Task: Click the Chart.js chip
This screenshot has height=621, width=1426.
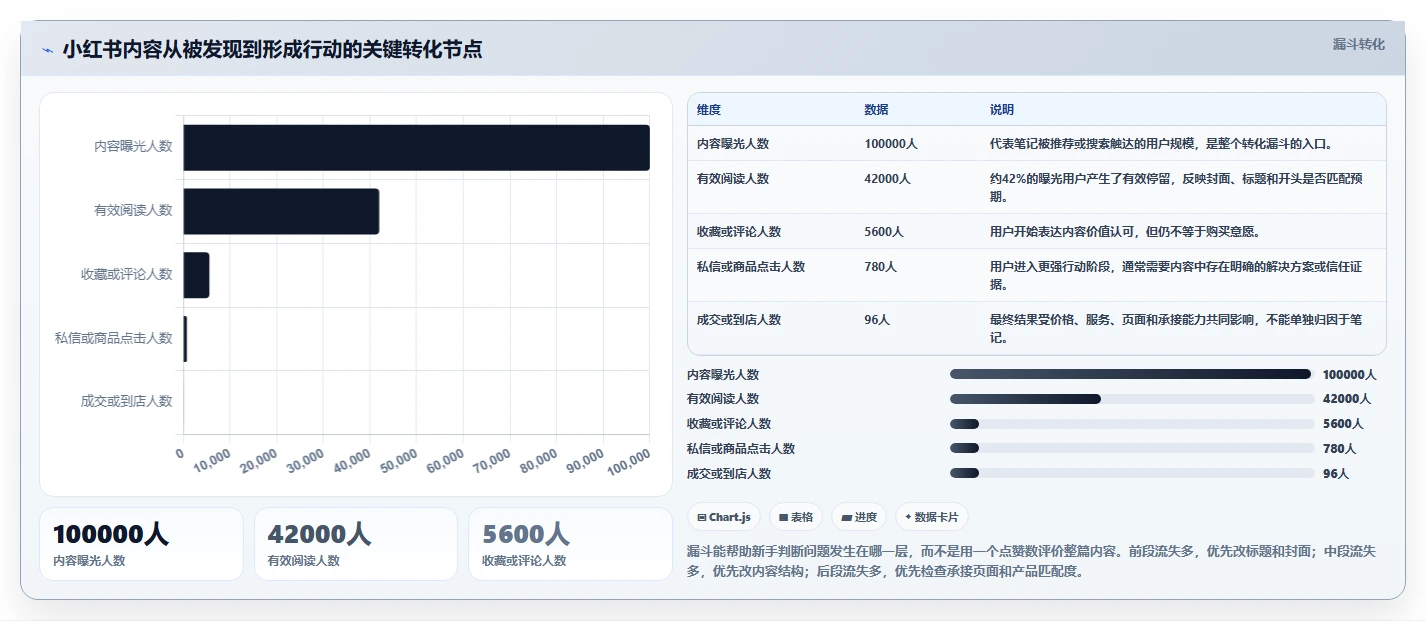Action: (724, 517)
